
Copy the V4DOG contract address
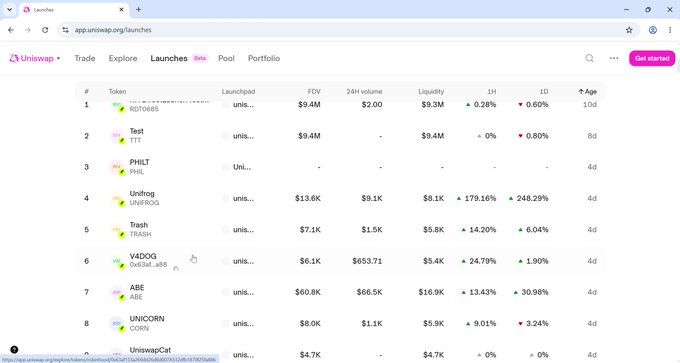(x=176, y=269)
